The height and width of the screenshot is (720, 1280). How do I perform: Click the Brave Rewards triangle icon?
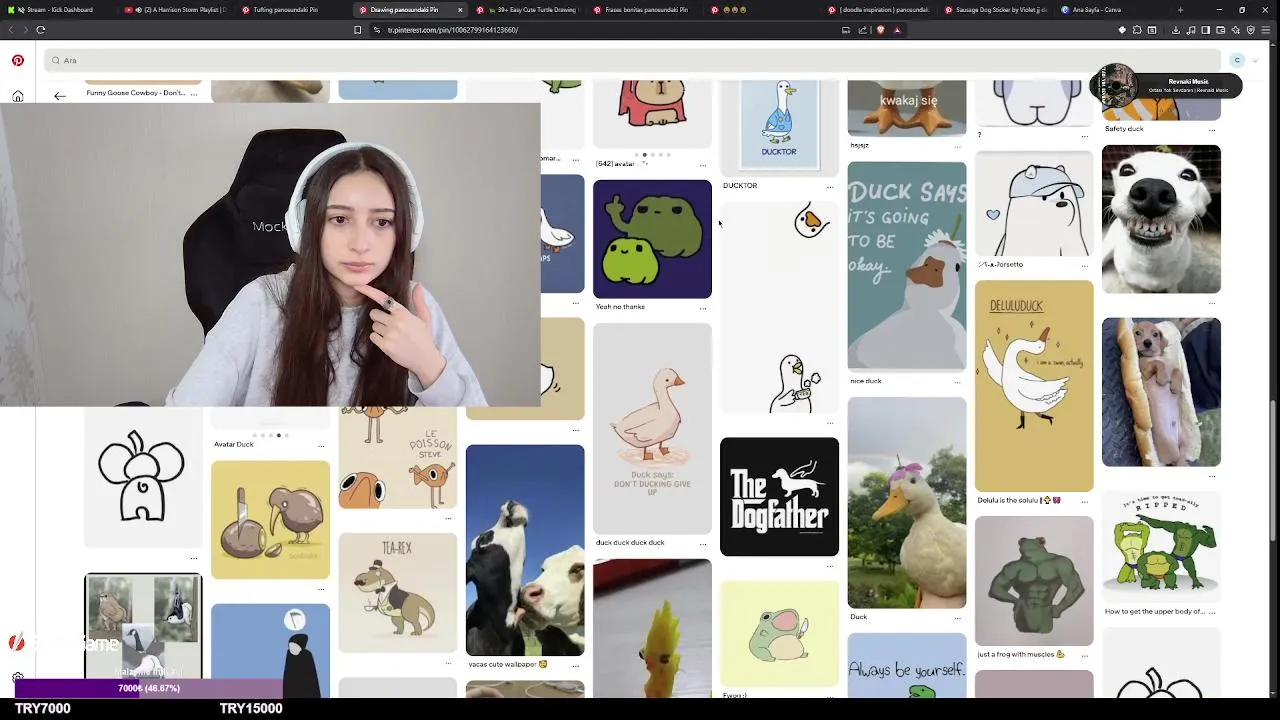click(x=897, y=30)
